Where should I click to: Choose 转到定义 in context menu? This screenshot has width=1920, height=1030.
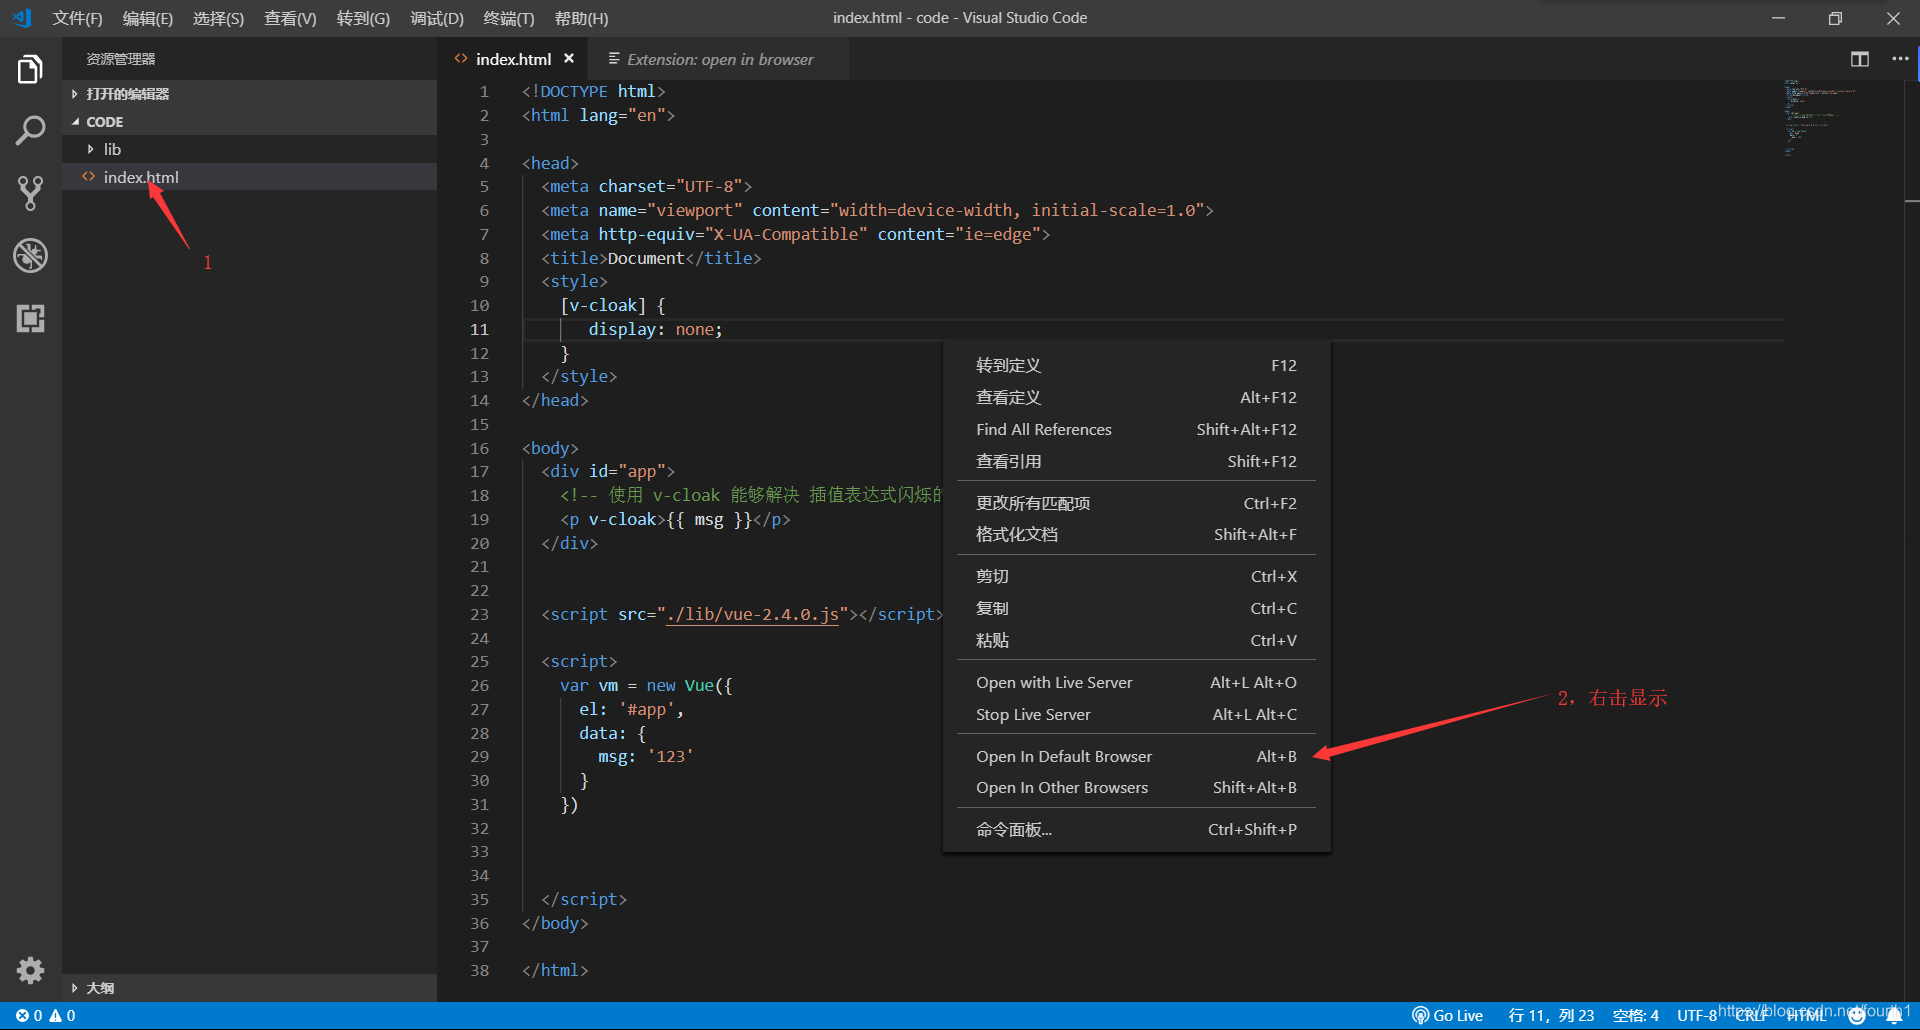click(x=1136, y=366)
